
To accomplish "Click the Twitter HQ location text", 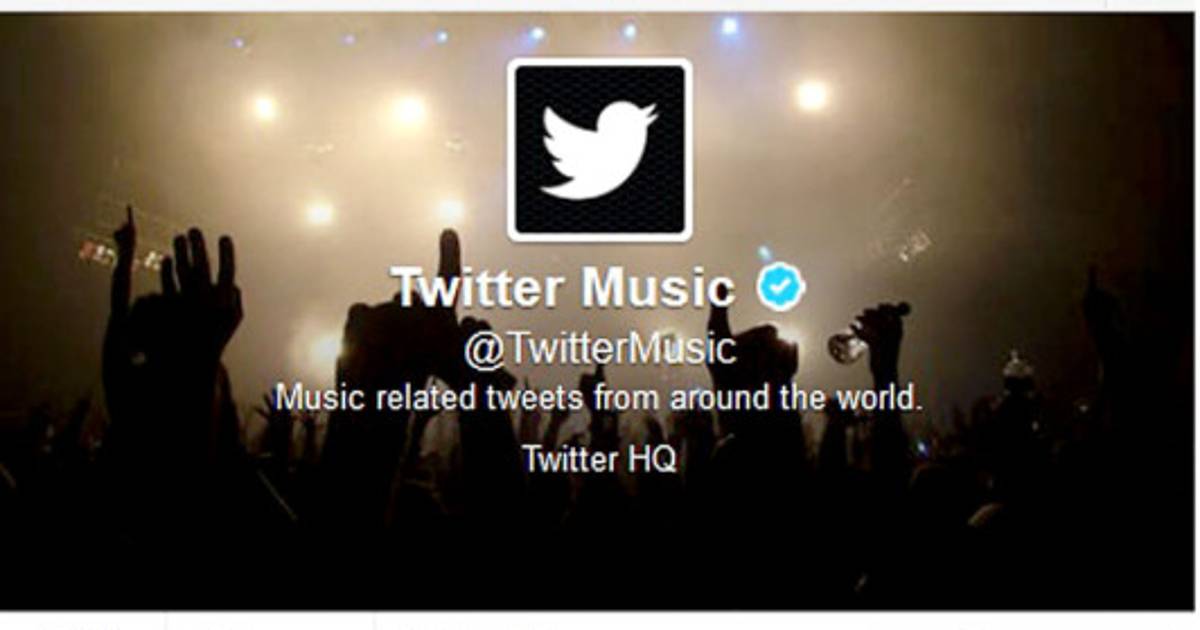I will click(599, 459).
